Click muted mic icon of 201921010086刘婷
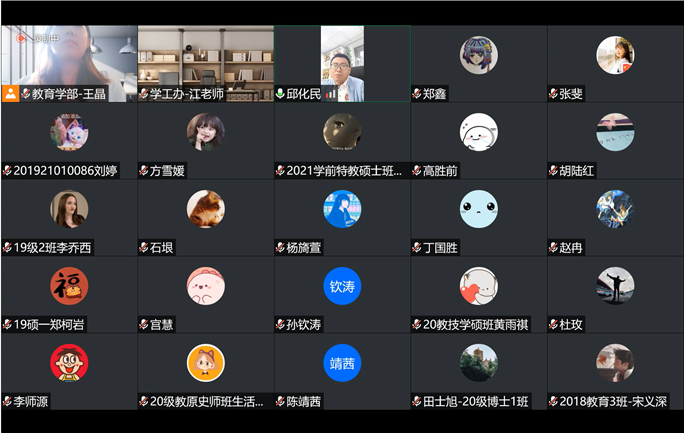 7,170
